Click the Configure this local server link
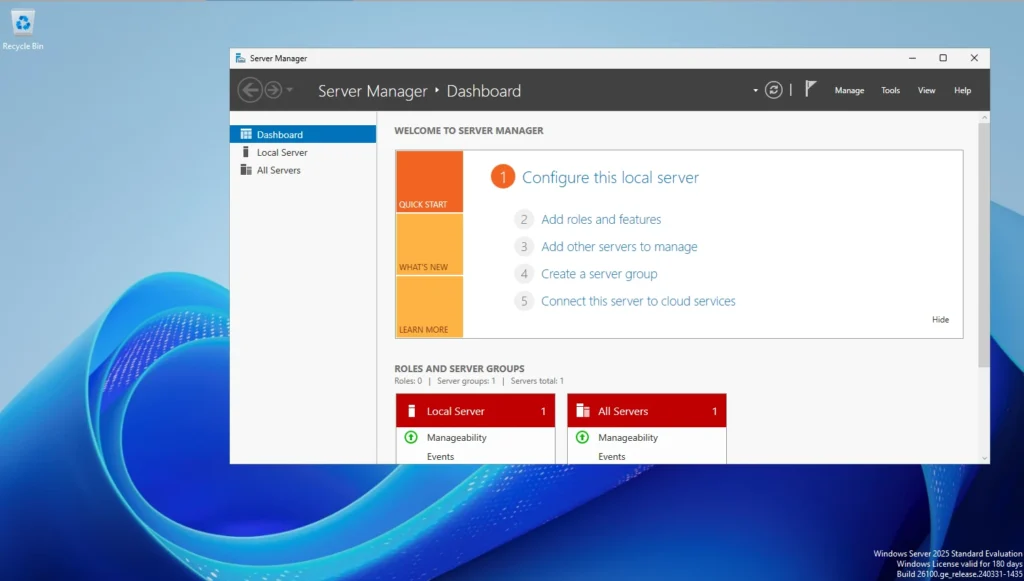 (610, 178)
